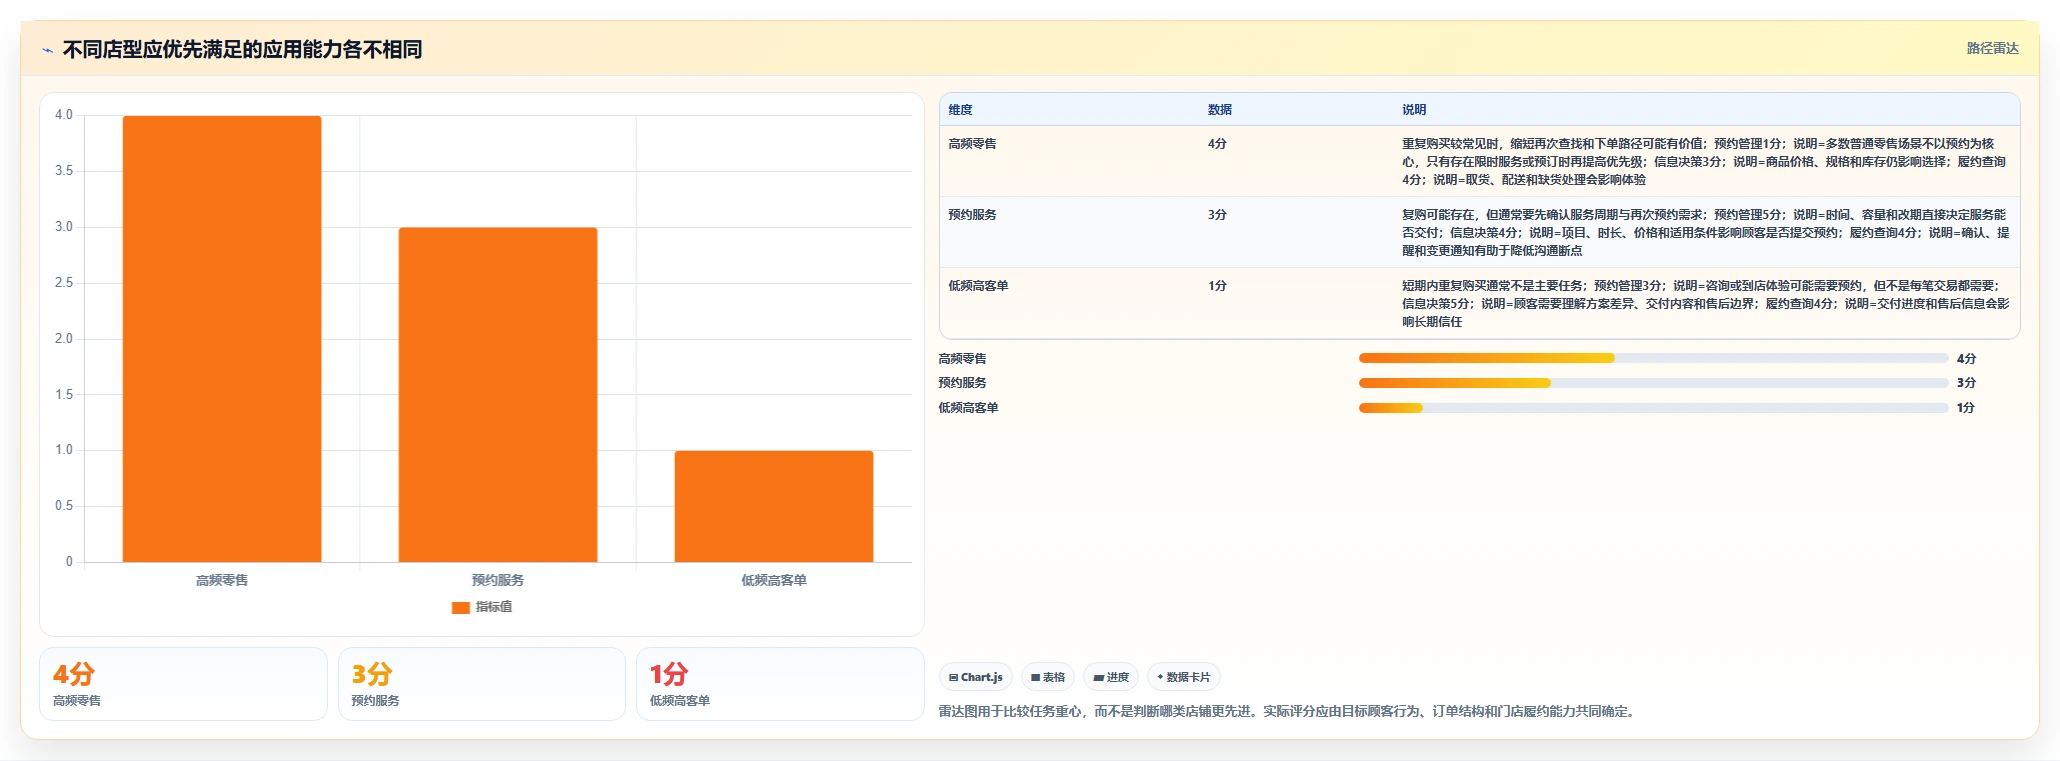Image resolution: width=2060 pixels, height=761 pixels.
Task: Click the heading 不同店型应优先满足的应用能力各不相同
Action: pos(242,50)
